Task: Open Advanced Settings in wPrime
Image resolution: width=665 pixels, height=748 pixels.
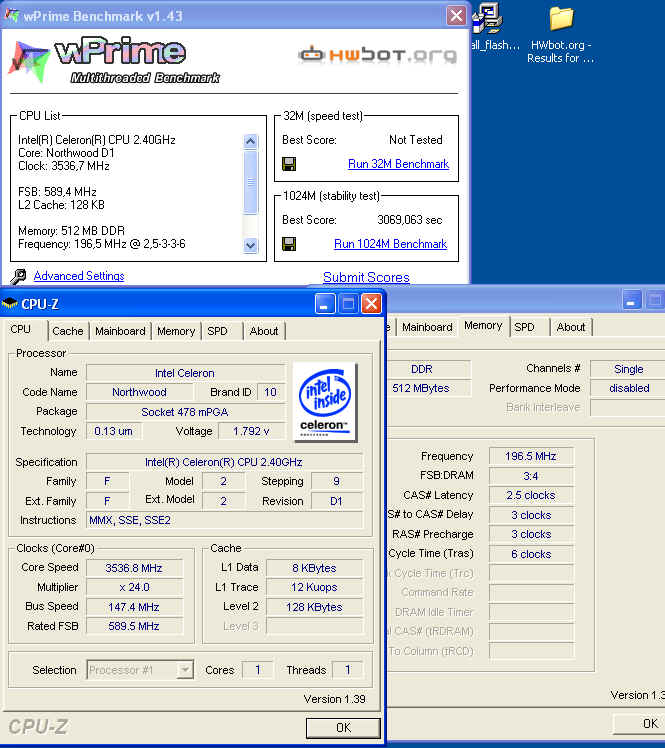Action: (79, 276)
